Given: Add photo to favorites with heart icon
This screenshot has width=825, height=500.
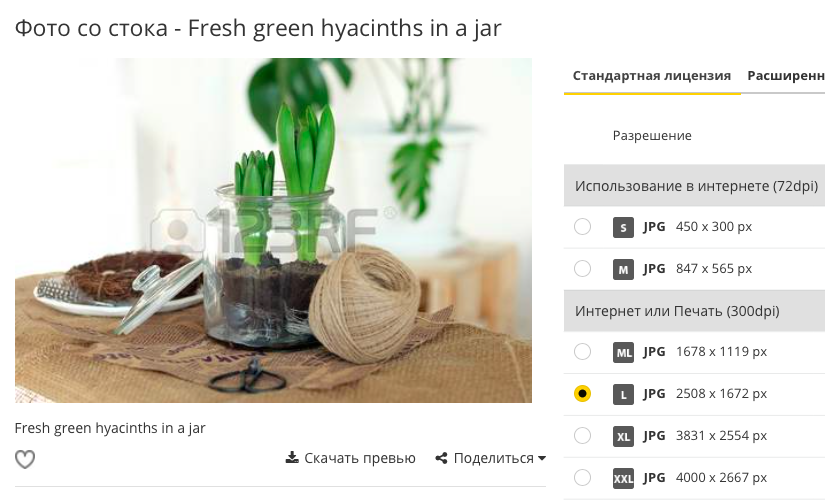Looking at the screenshot, I should tap(25, 459).
